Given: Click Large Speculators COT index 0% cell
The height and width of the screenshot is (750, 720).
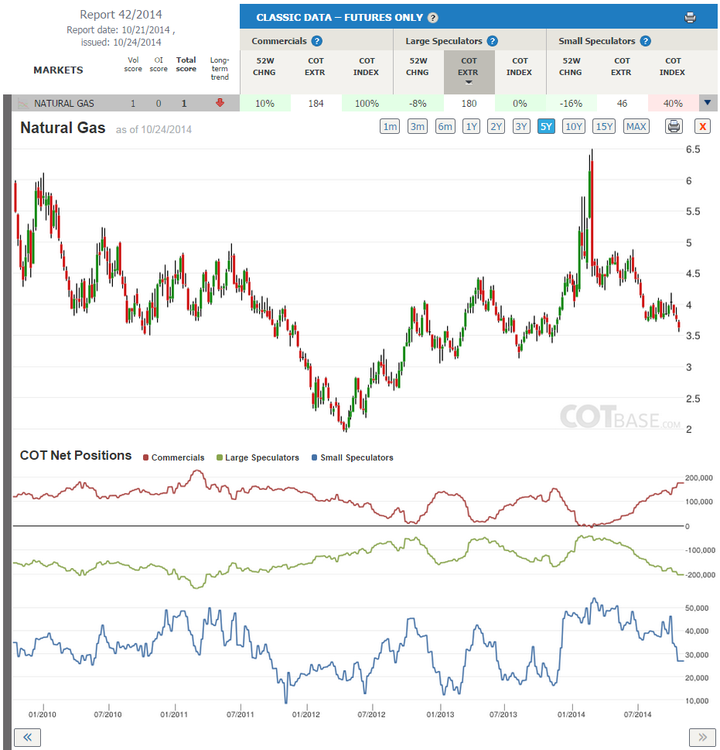Looking at the screenshot, I should pos(520,103).
